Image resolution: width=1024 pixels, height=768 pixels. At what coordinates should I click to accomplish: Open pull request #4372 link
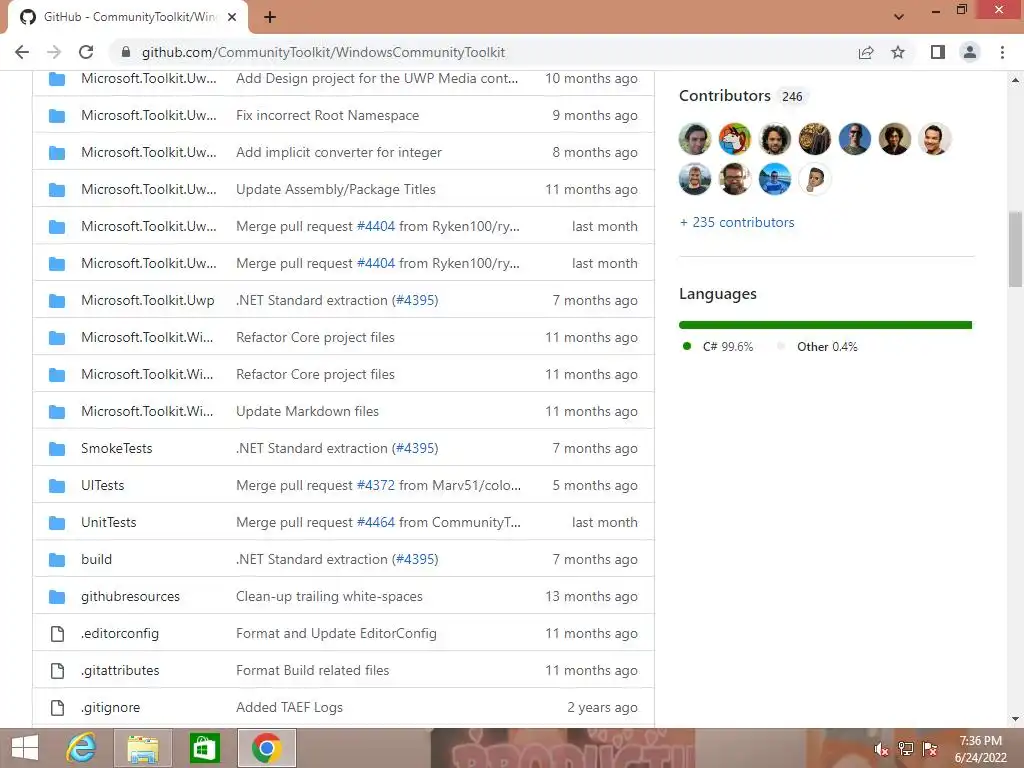[x=376, y=485]
